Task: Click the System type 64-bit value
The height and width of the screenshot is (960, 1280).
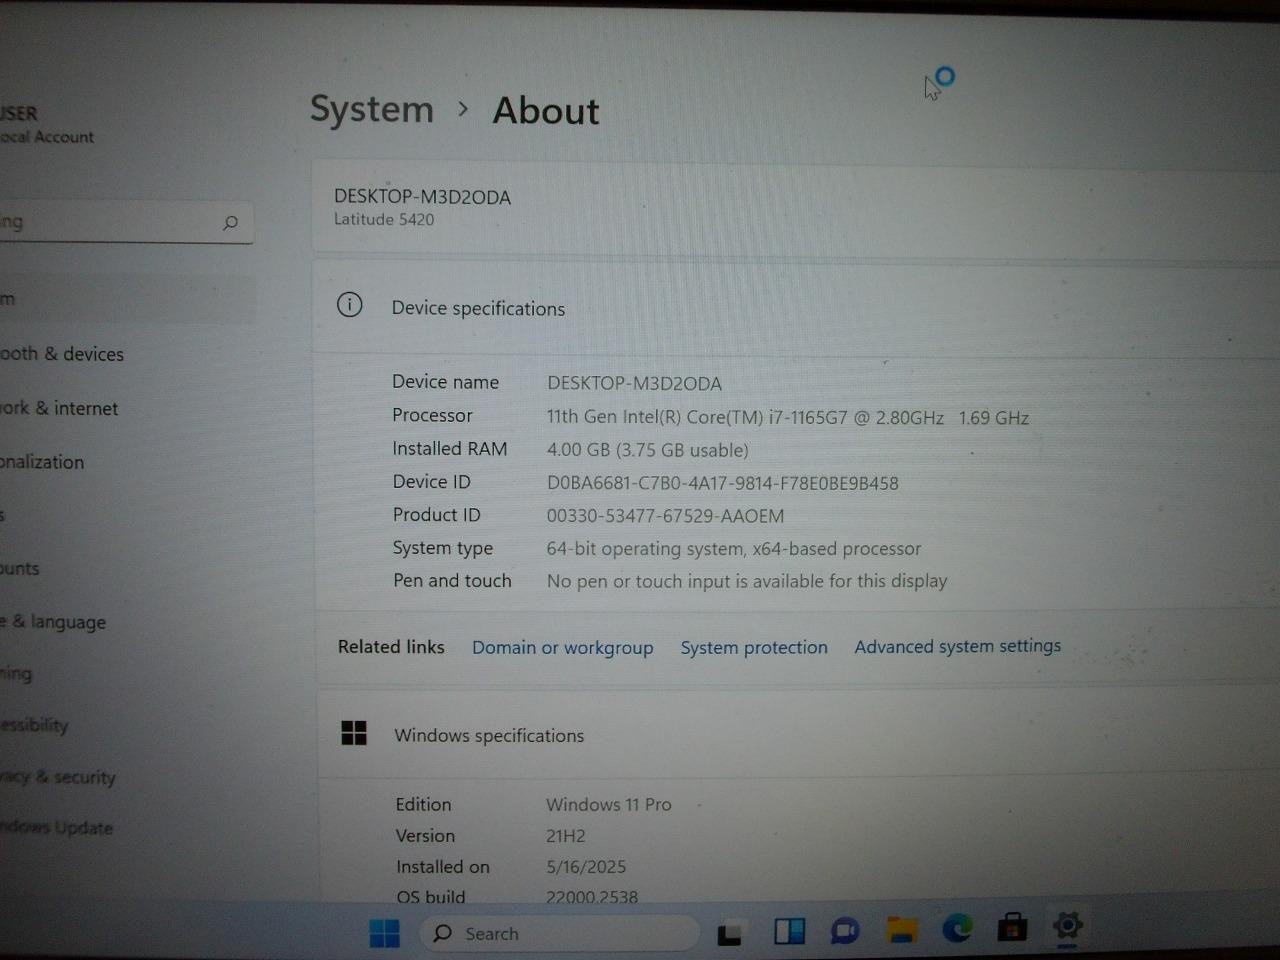Action: click(733, 548)
